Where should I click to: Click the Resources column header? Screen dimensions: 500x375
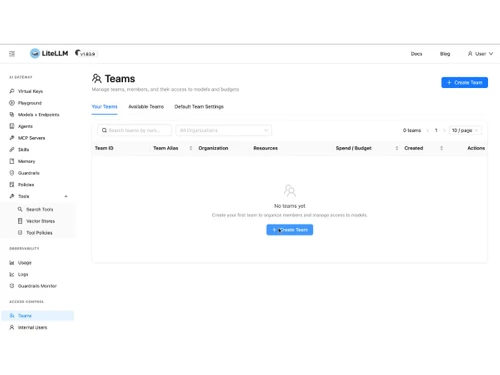tap(265, 148)
